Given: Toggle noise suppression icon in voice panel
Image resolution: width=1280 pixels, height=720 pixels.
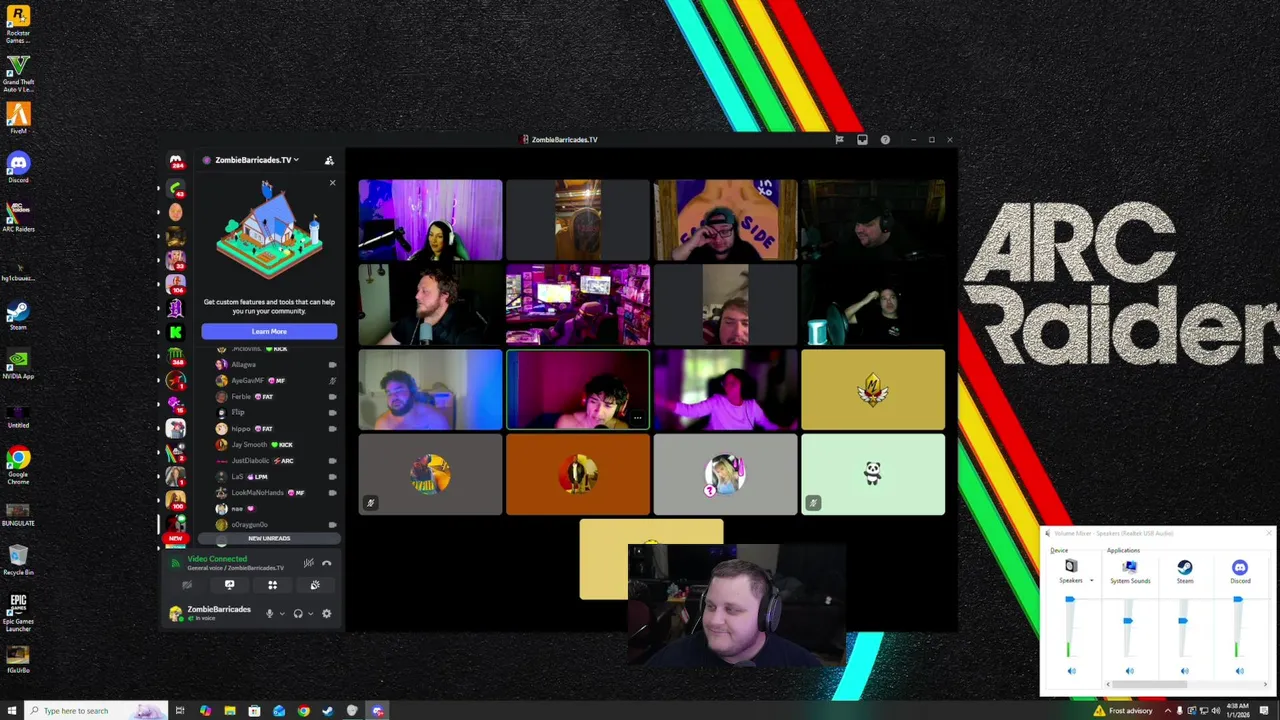Looking at the screenshot, I should point(309,563).
